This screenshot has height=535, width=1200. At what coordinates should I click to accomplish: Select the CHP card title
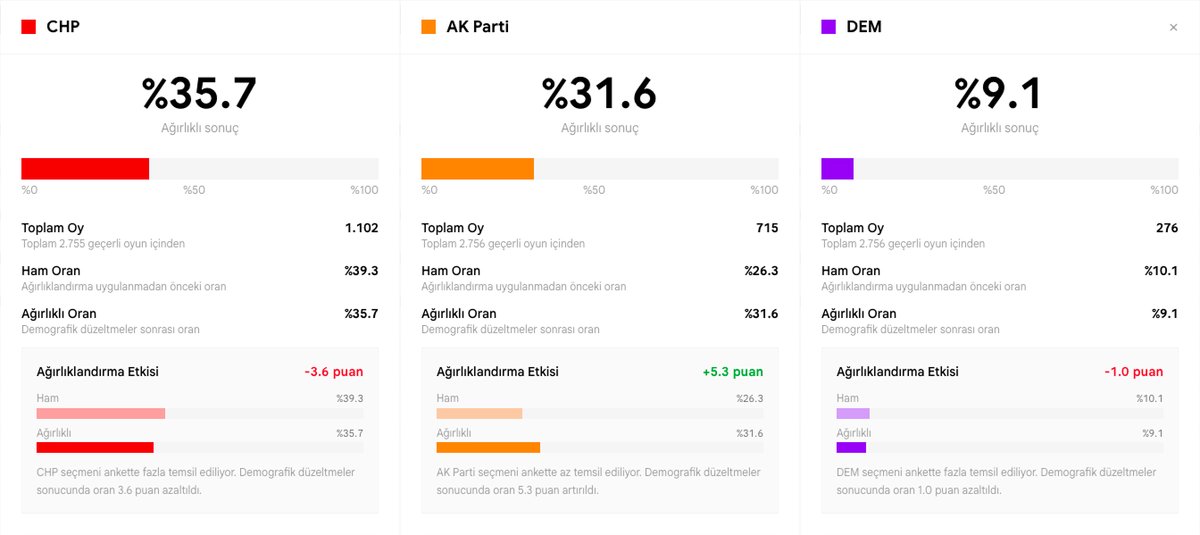coord(63,27)
